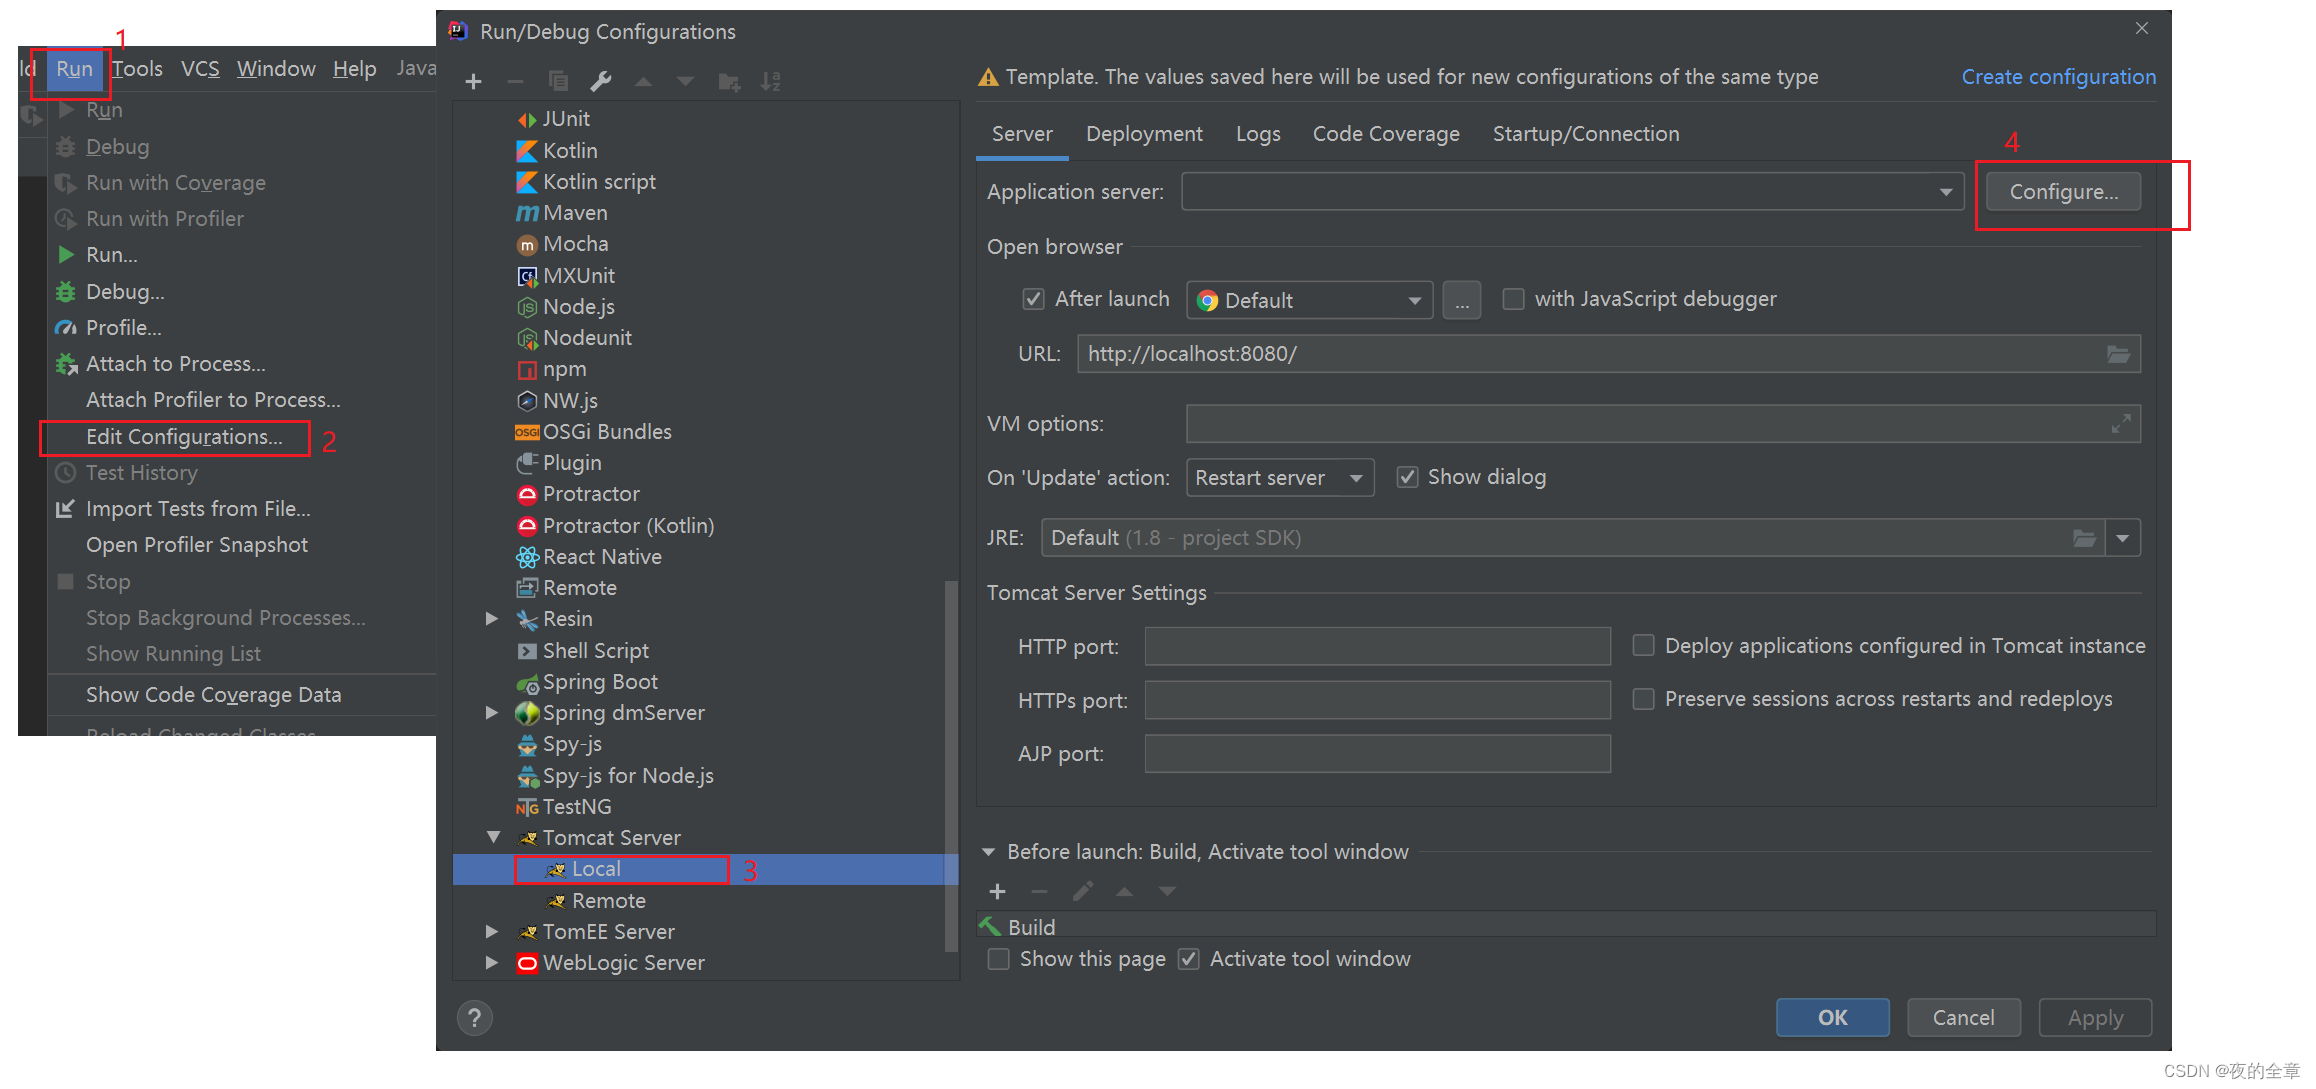Viewport: 2316px width, 1089px height.
Task: Open the Tools menu
Action: point(137,69)
